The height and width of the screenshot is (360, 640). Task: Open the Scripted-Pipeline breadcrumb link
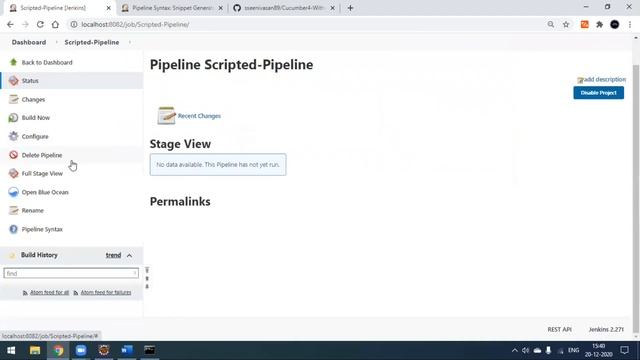pyautogui.click(x=92, y=42)
